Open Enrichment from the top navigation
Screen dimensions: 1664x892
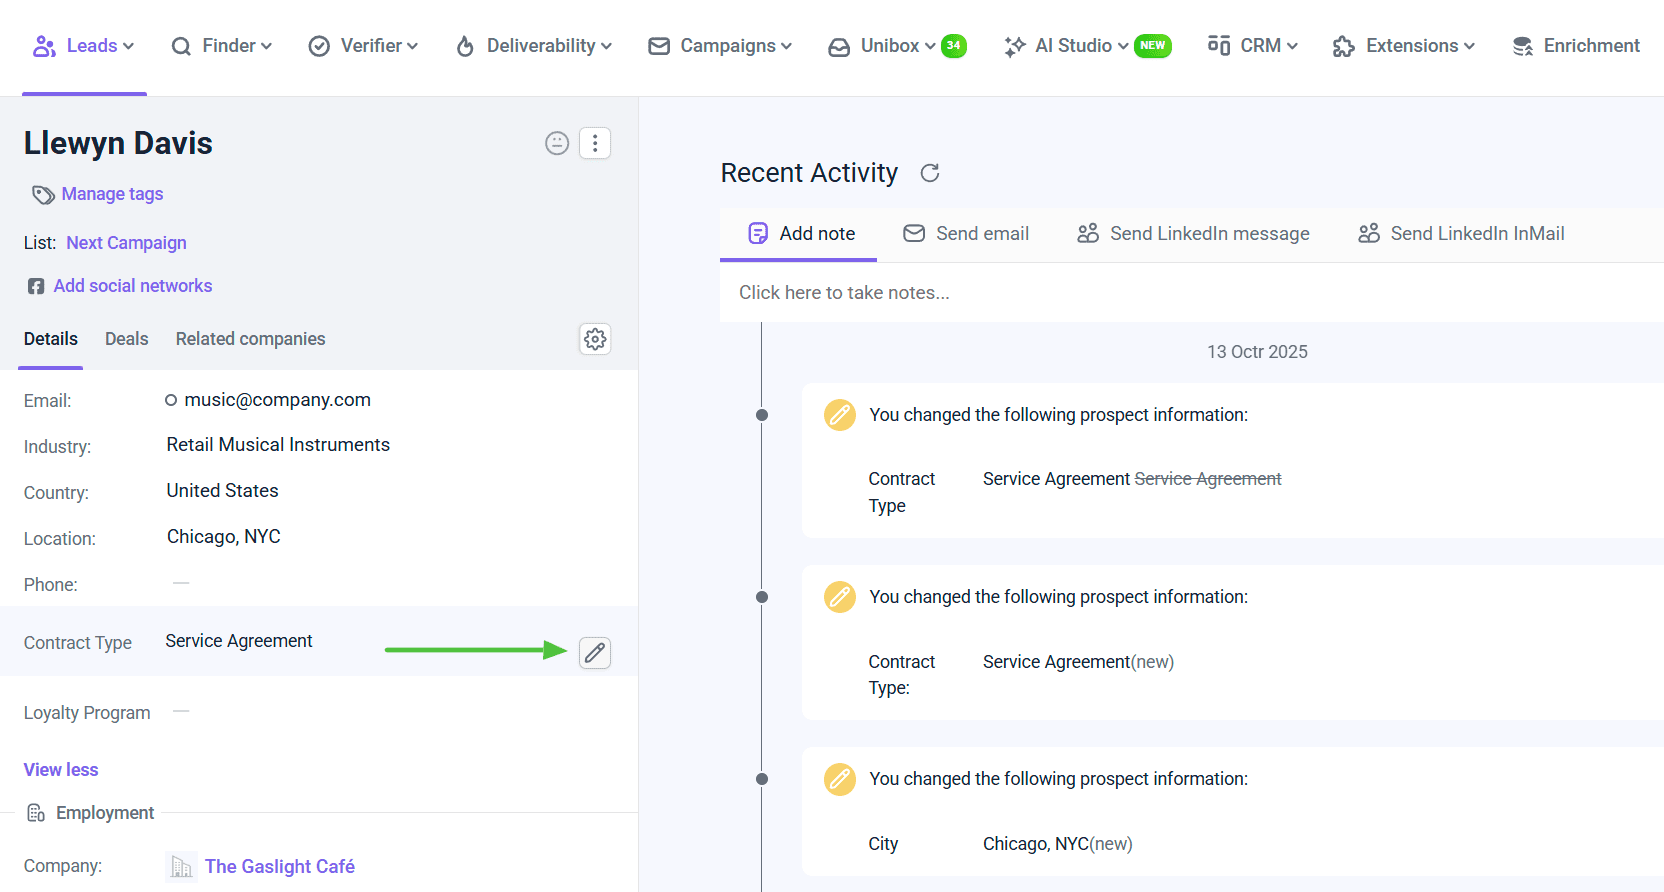click(x=1576, y=46)
